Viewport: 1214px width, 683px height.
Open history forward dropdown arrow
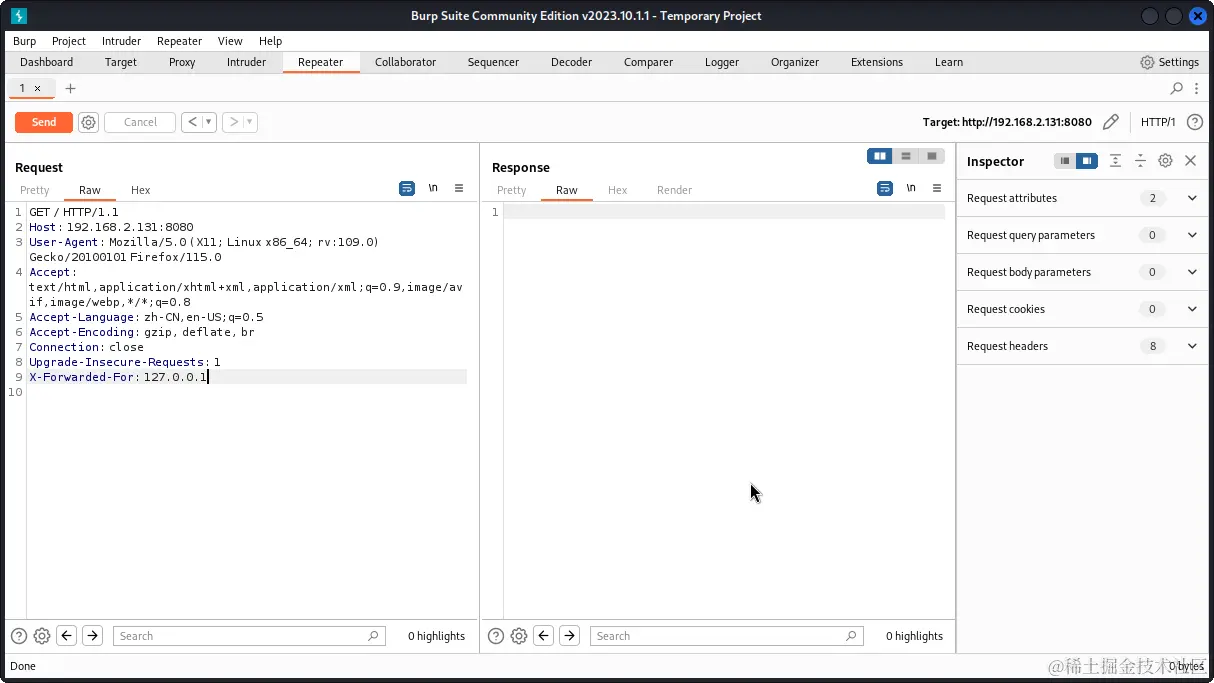(x=250, y=122)
